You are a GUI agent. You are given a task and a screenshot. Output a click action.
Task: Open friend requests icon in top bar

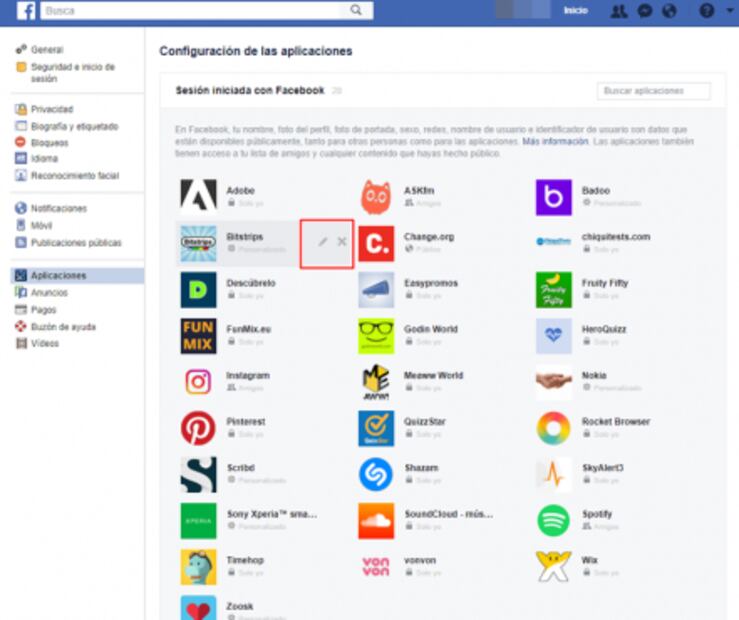tap(619, 11)
